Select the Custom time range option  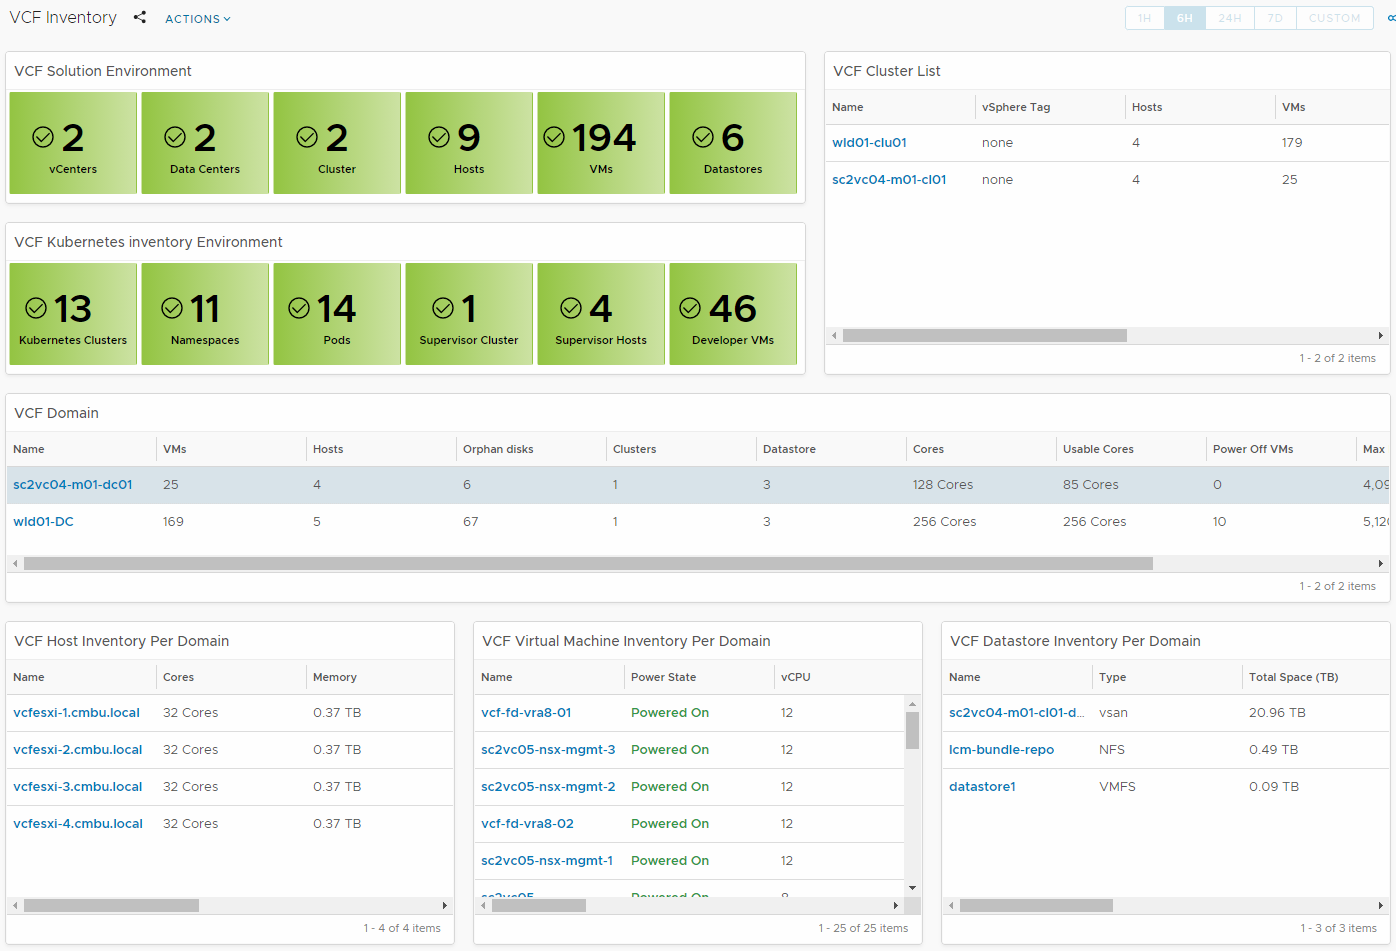click(x=1334, y=18)
